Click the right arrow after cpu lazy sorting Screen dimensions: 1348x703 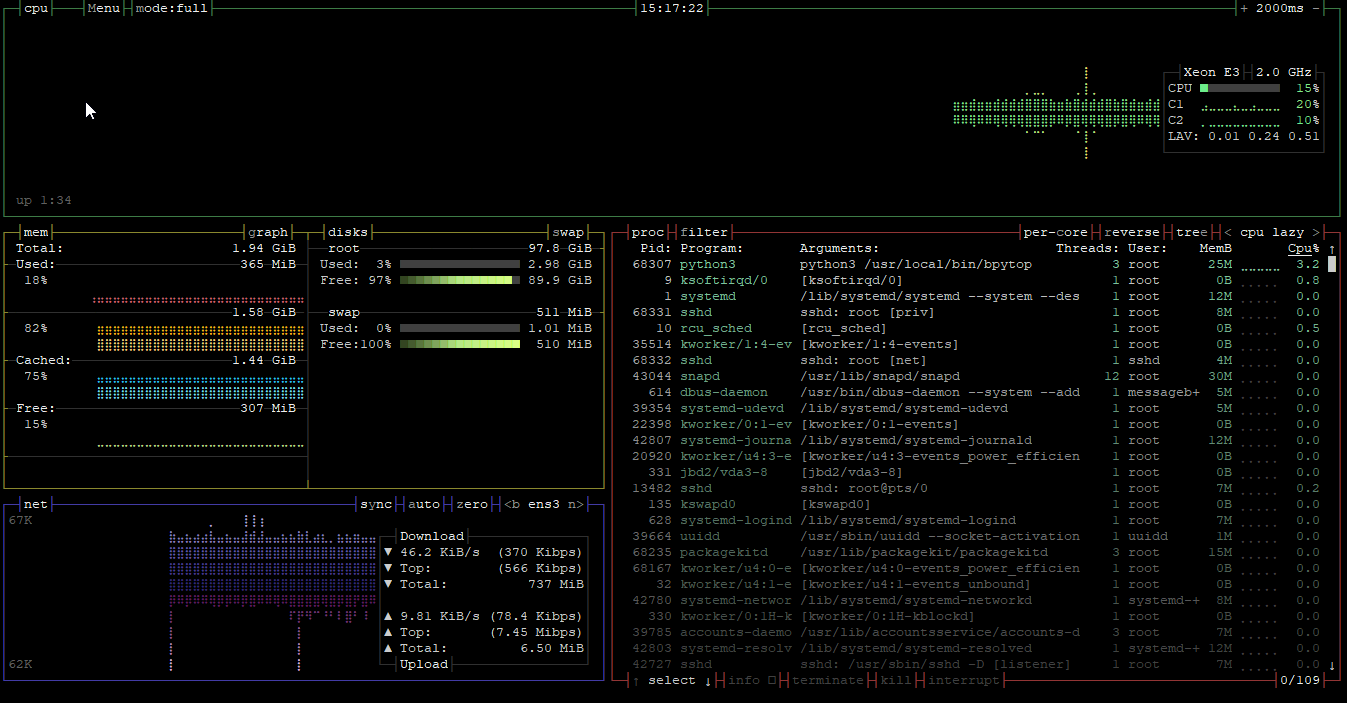pos(1316,232)
